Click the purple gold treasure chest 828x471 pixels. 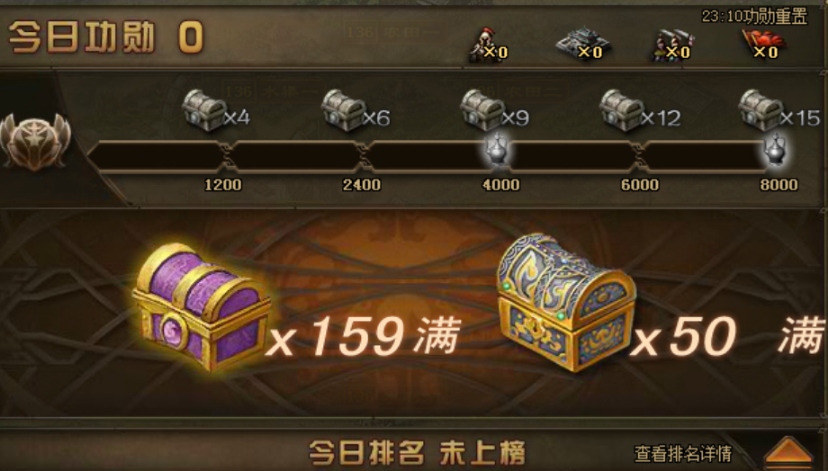click(x=202, y=306)
